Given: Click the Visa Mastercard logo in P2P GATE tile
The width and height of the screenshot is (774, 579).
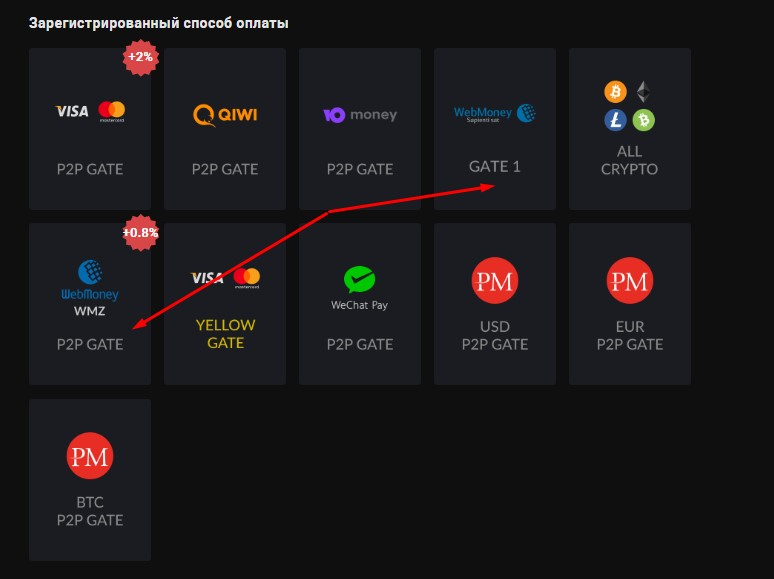Looking at the screenshot, I should pyautogui.click(x=89, y=111).
